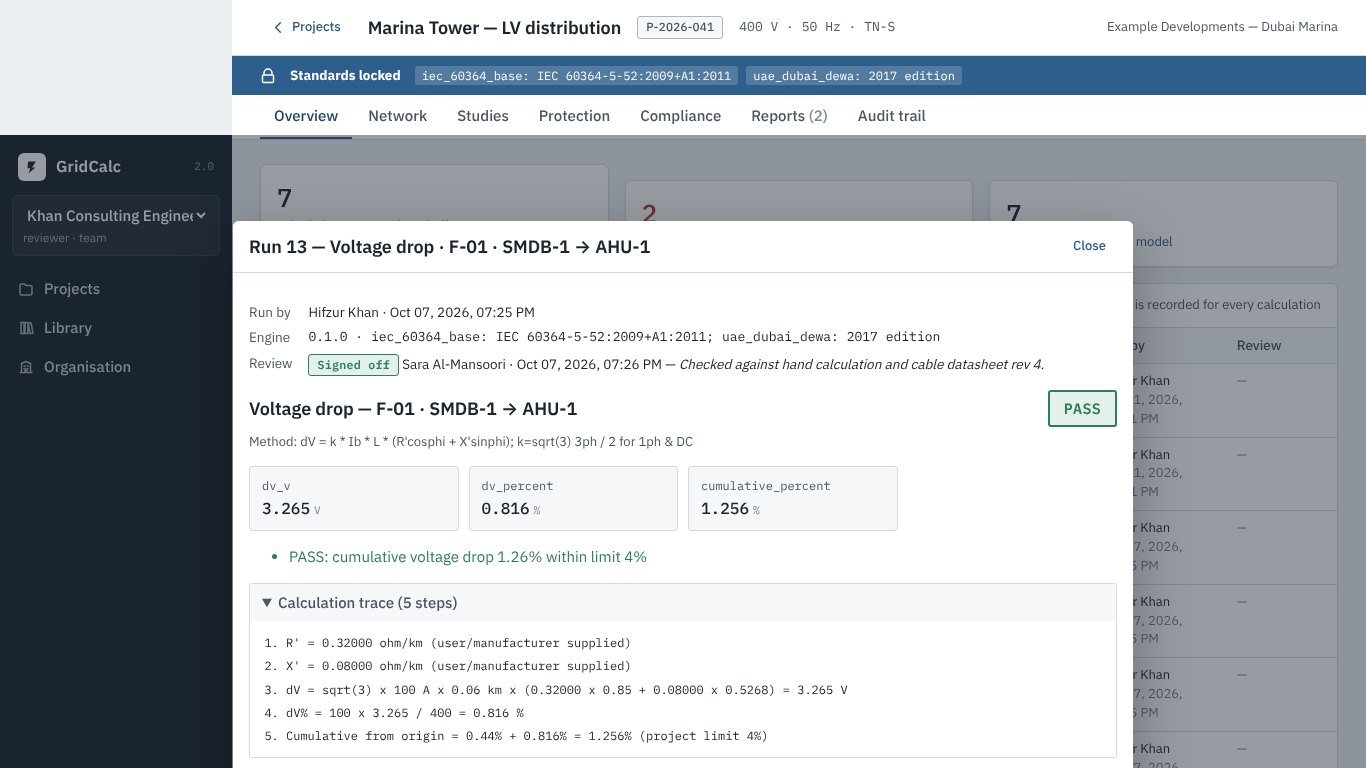Open the Compliance tab
The width and height of the screenshot is (1366, 768).
(x=681, y=116)
